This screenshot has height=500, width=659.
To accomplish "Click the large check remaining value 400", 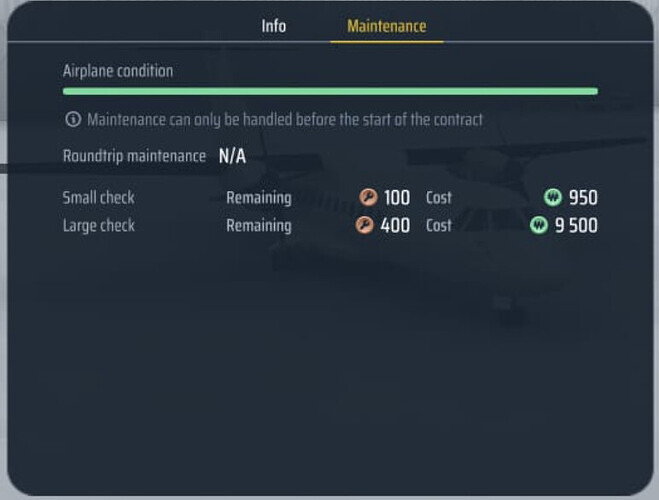I will click(395, 226).
